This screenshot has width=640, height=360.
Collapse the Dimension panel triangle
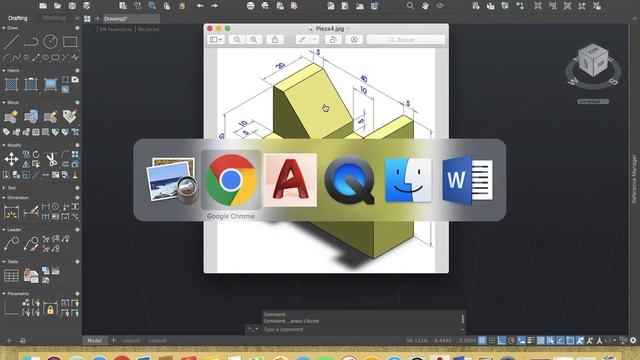pos(4,198)
